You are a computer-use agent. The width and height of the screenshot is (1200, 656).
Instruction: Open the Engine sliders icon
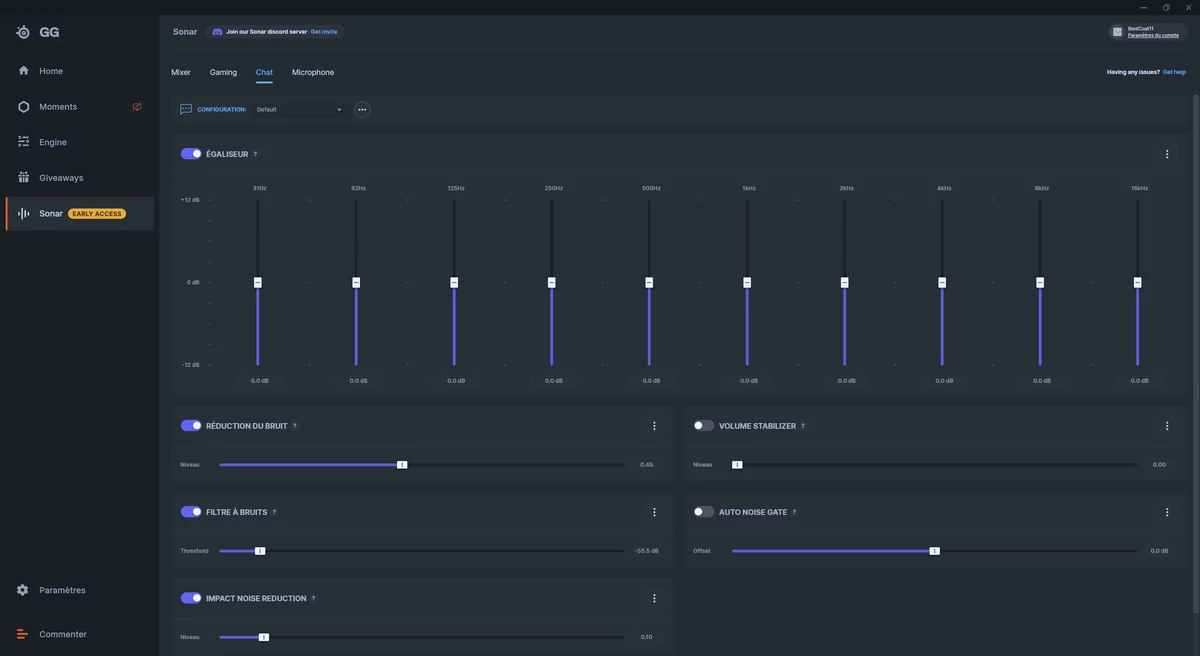[23, 142]
